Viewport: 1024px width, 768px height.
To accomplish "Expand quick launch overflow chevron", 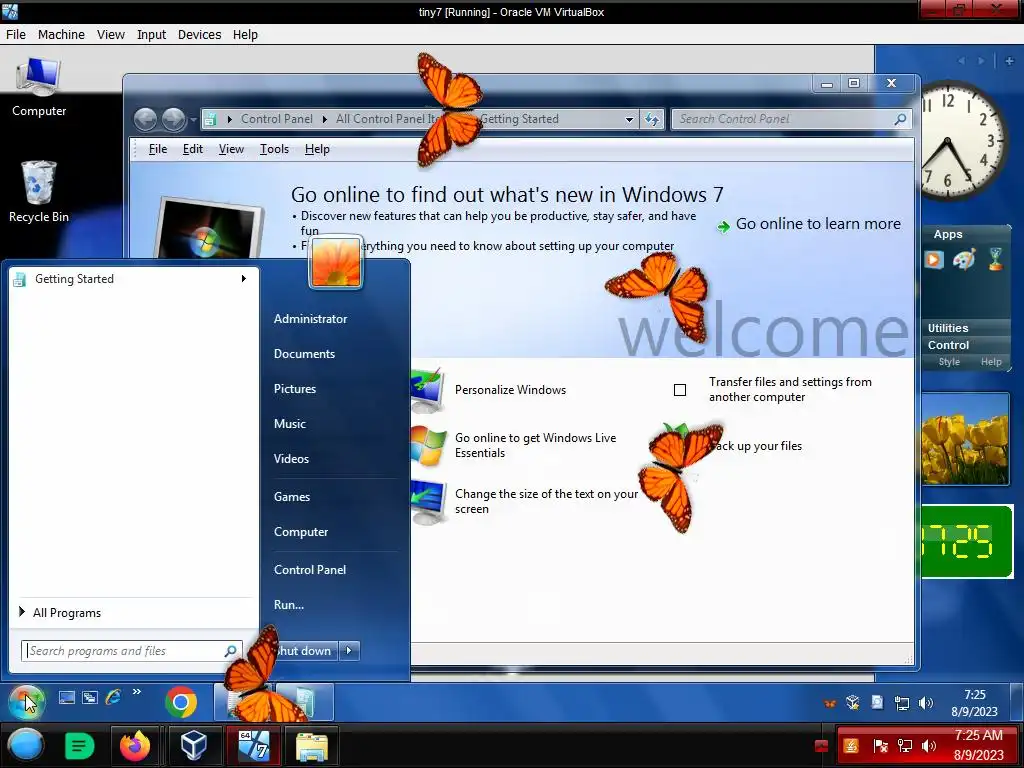I will pyautogui.click(x=136, y=692).
